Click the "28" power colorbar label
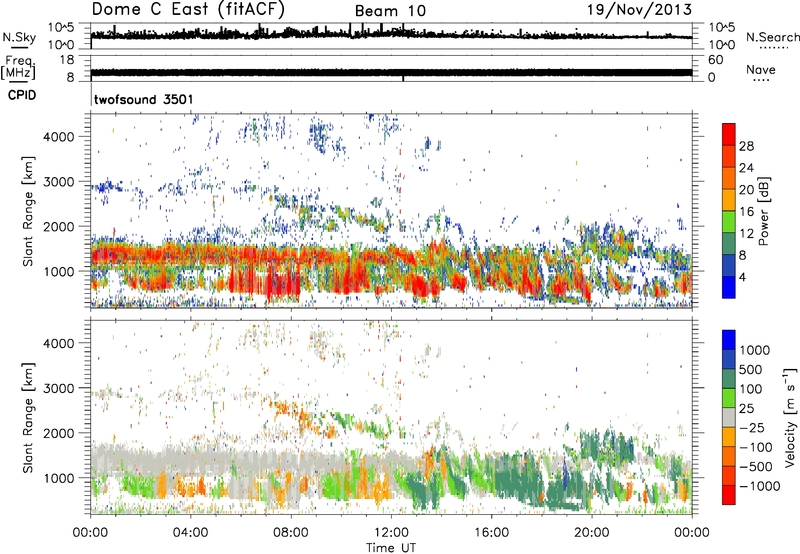The image size is (800, 554). (x=746, y=146)
